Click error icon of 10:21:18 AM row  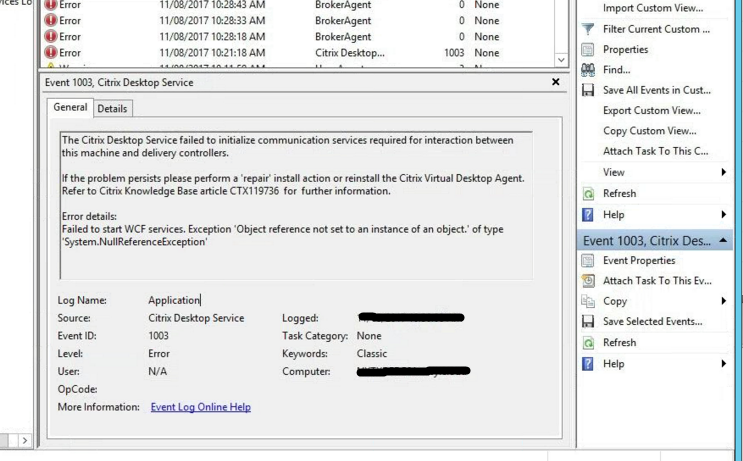tap(50, 53)
